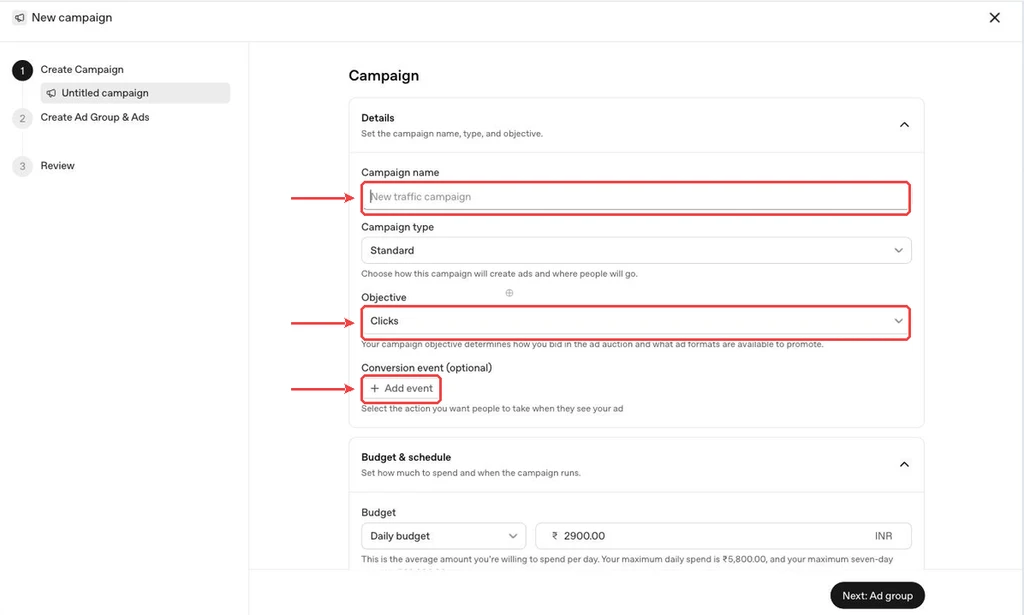The image size is (1024, 615).
Task: Select Untitled campaign in the sidebar
Action: point(135,93)
